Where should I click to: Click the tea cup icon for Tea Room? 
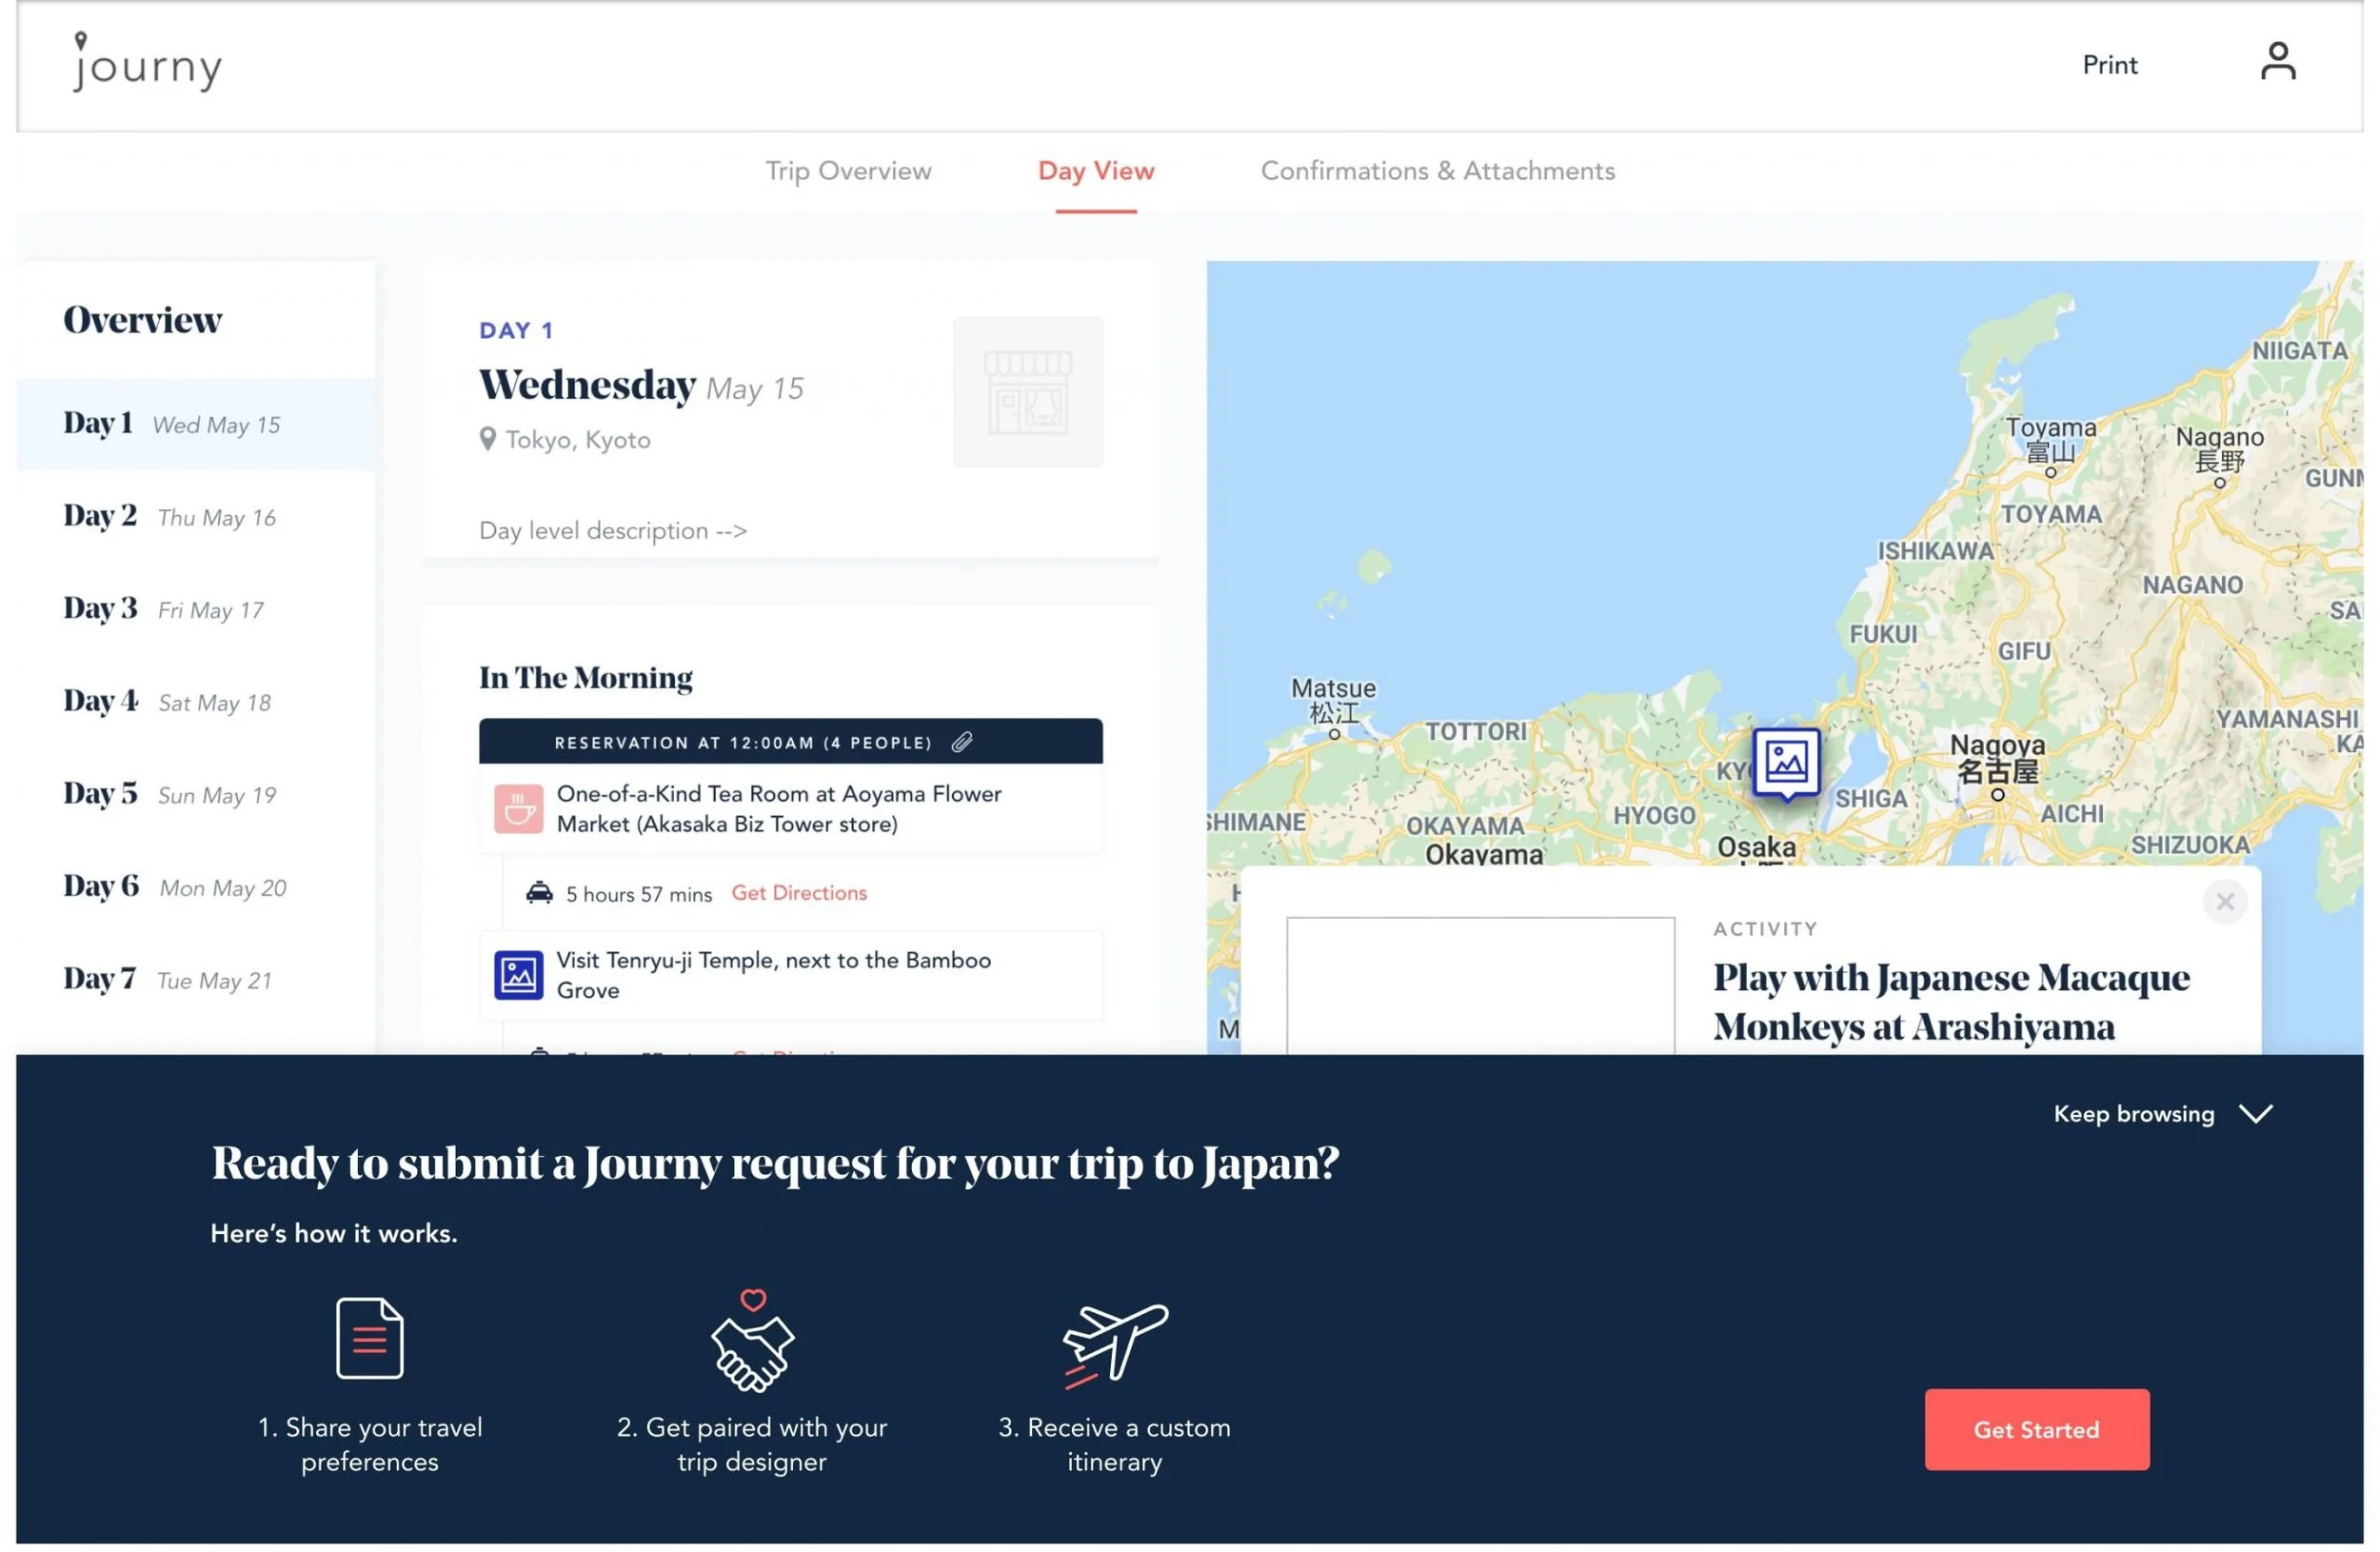[518, 809]
